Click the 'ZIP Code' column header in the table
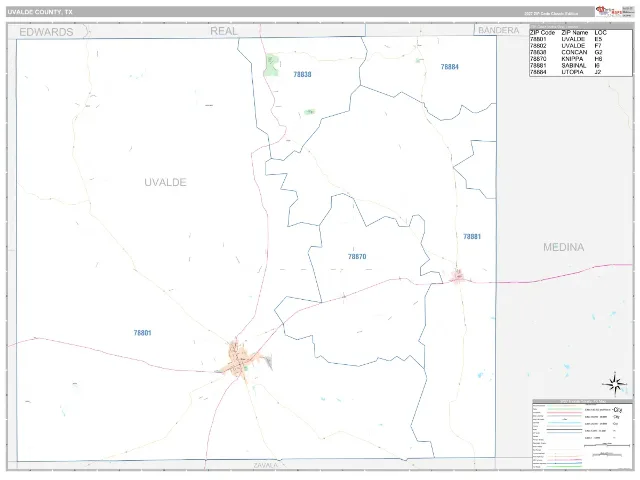The image size is (640, 480). (x=542, y=33)
